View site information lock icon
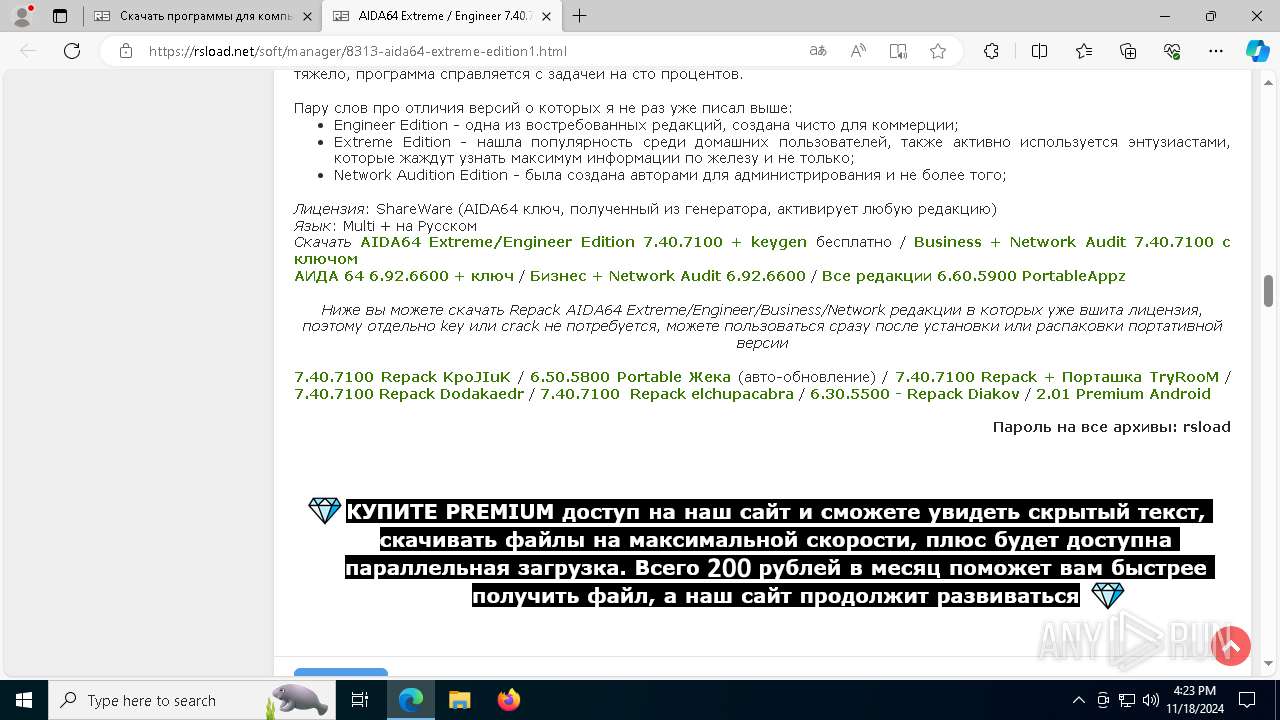This screenshot has width=1280, height=720. pos(125,51)
